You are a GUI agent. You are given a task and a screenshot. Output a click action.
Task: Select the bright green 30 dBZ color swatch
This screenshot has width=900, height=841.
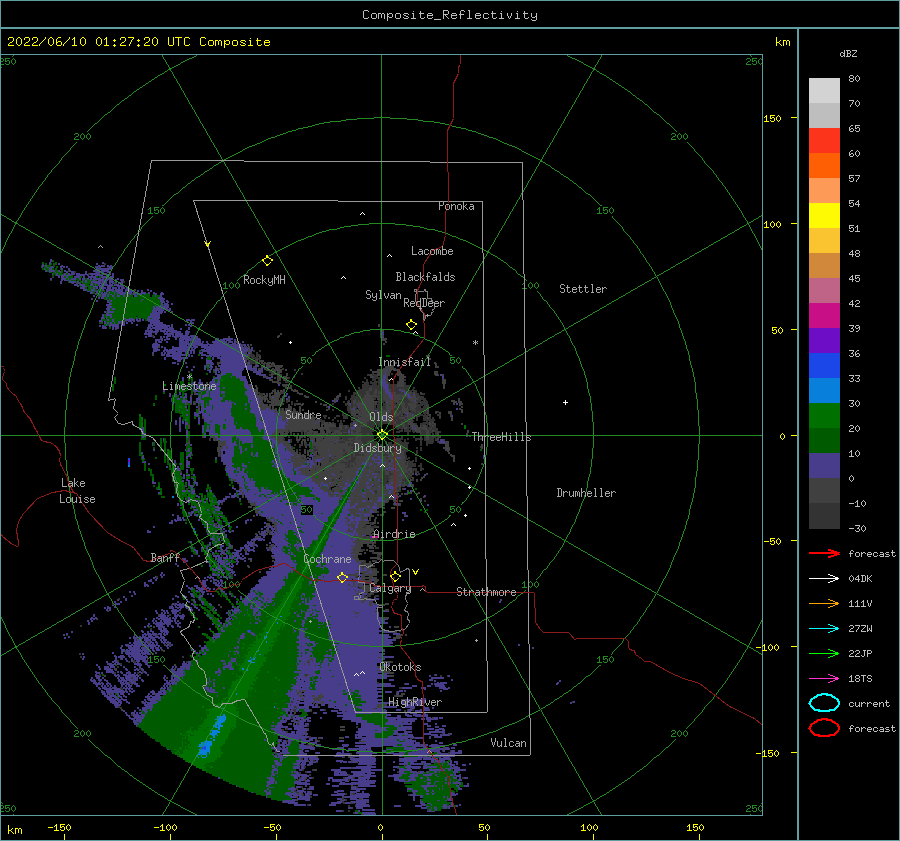click(824, 415)
